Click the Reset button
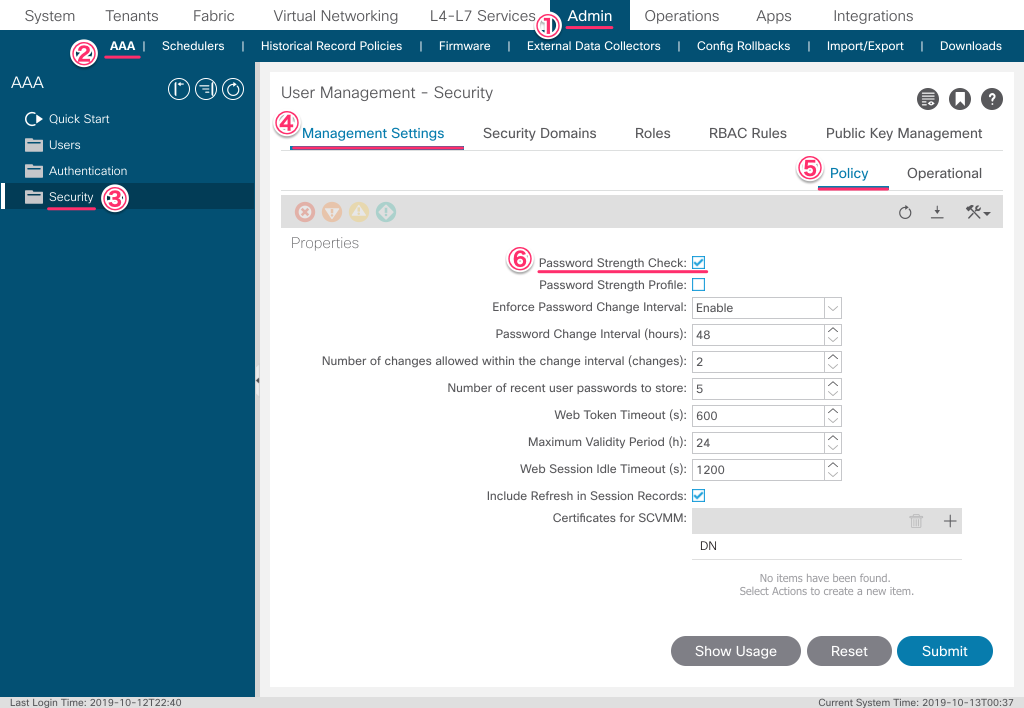 [849, 651]
